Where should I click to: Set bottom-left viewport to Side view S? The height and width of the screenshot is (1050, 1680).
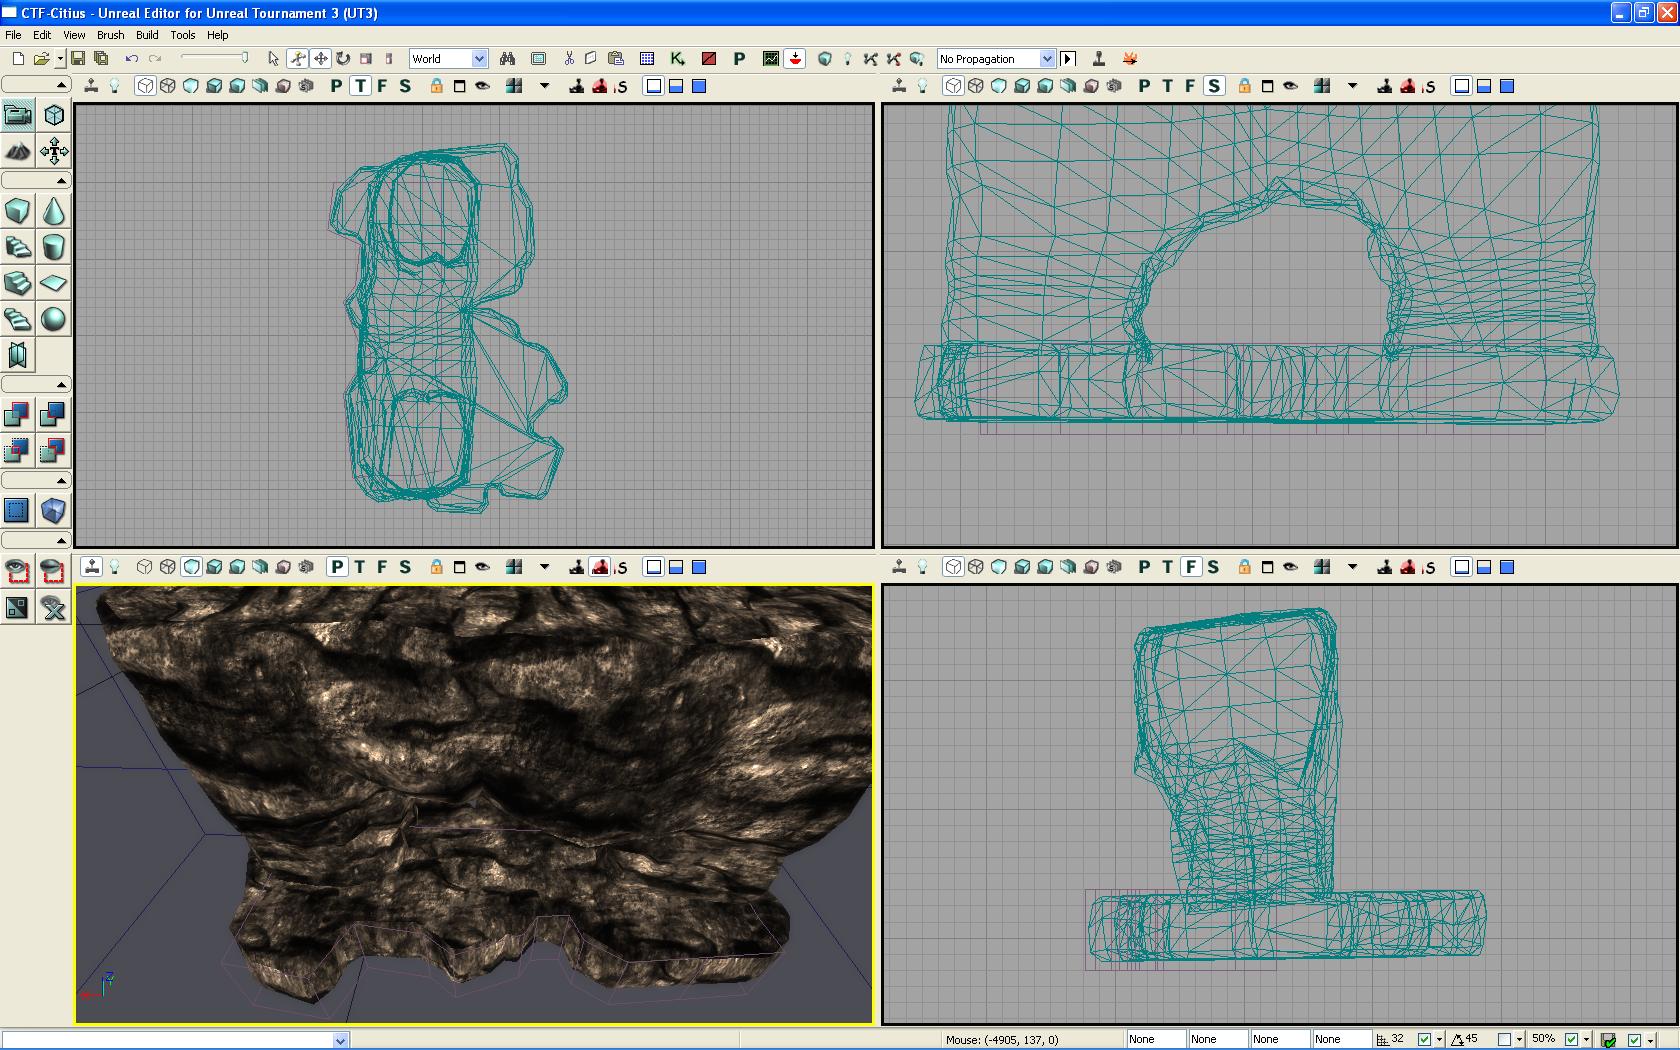point(405,567)
